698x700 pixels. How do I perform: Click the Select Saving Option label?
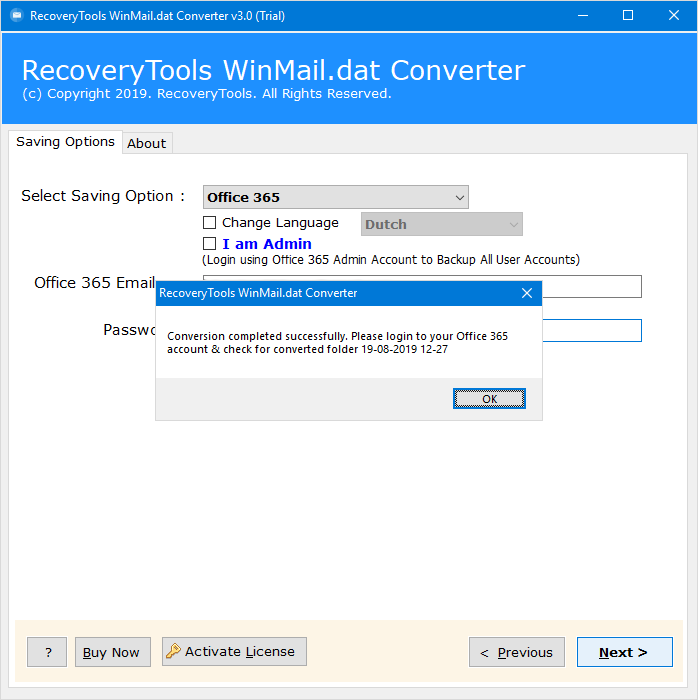[103, 196]
